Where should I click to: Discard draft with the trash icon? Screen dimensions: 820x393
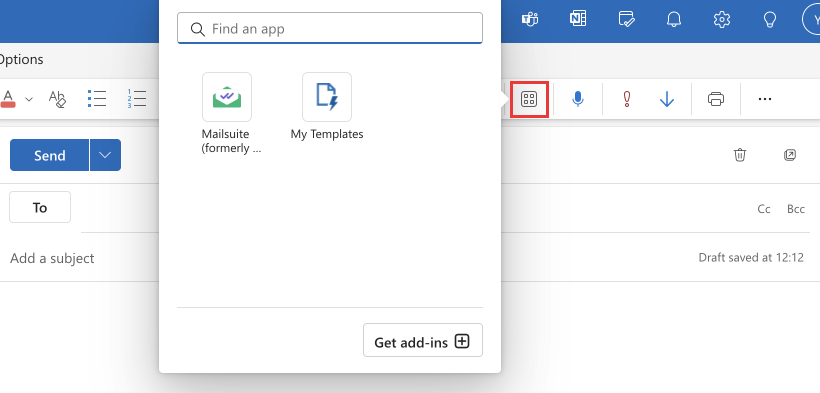coord(739,155)
